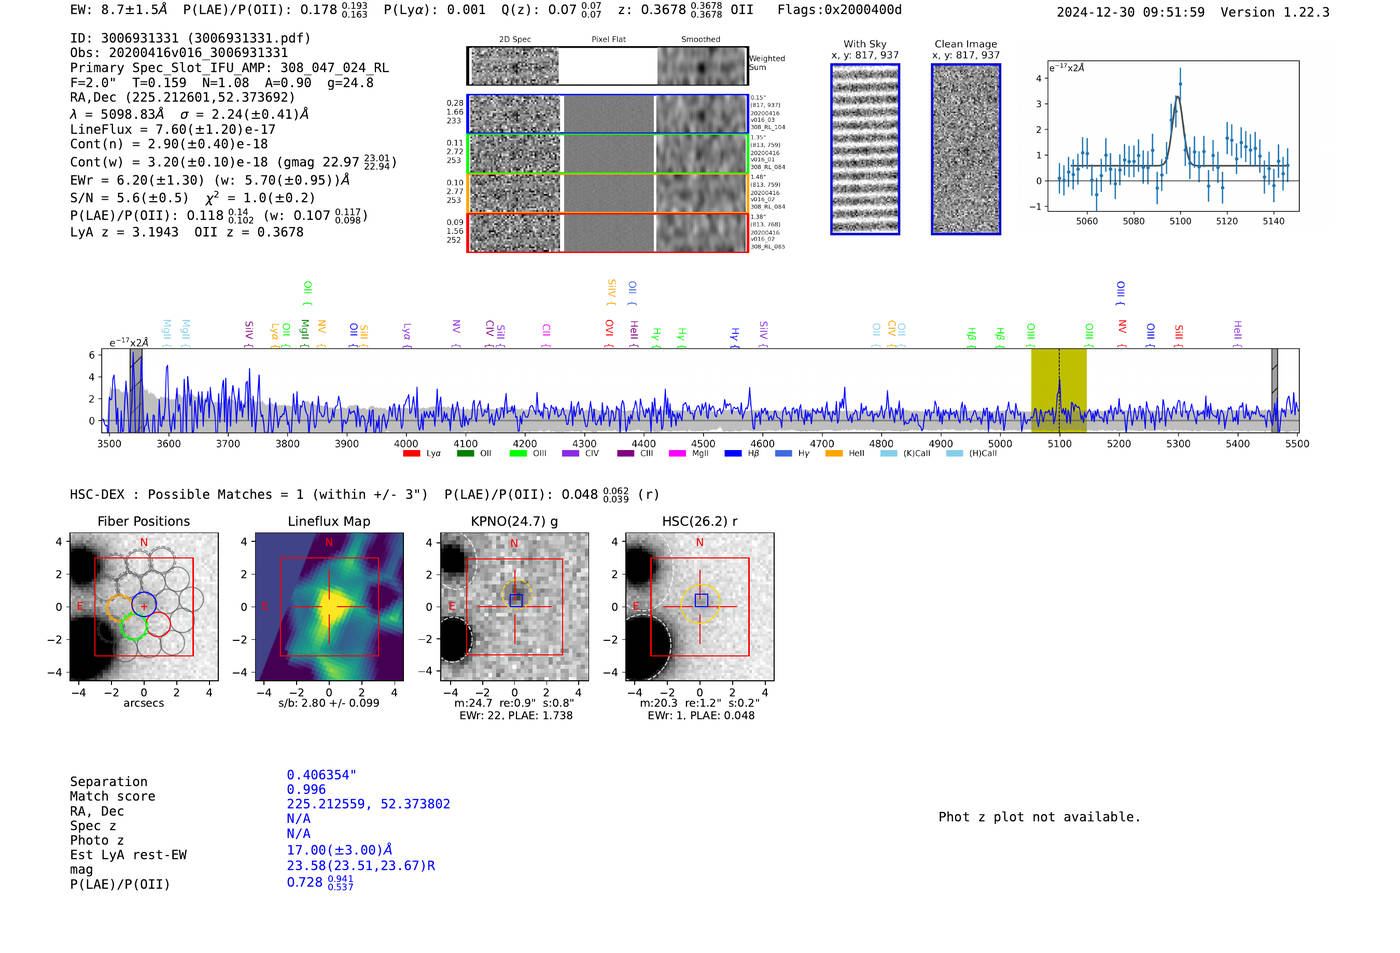
Task: Click the Est LyA rest-EW value 17.00(±3.00)Å
Action: 340,850
